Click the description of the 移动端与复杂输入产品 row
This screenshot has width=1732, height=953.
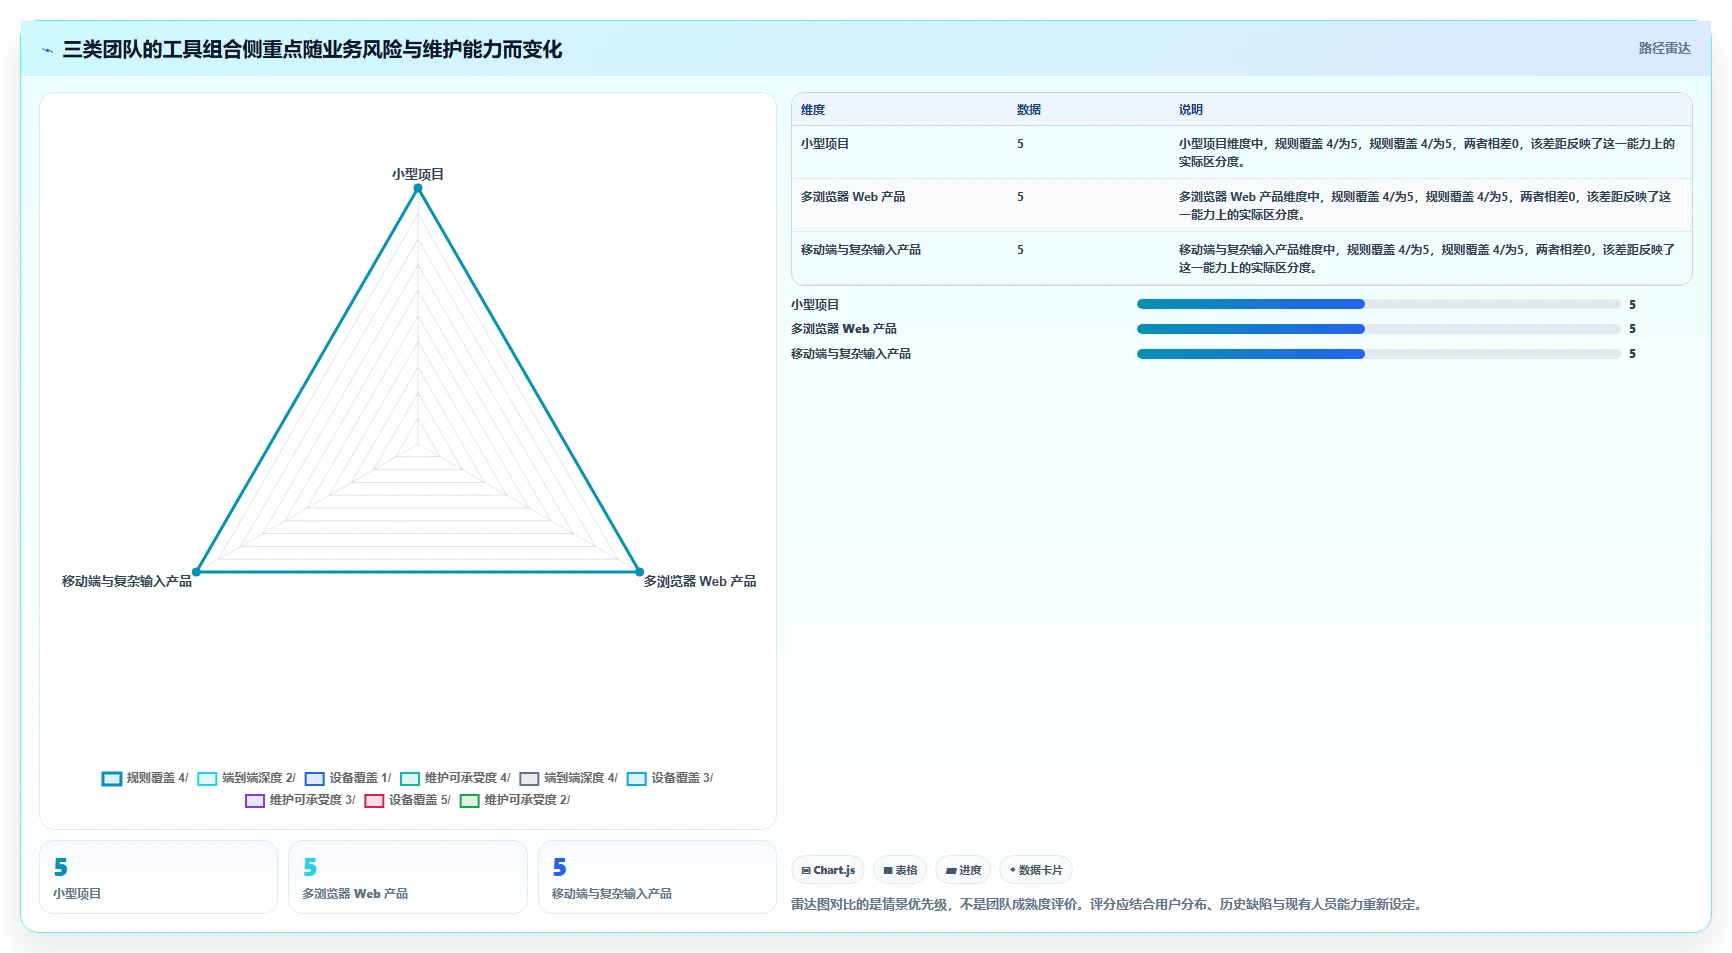[1427, 259]
